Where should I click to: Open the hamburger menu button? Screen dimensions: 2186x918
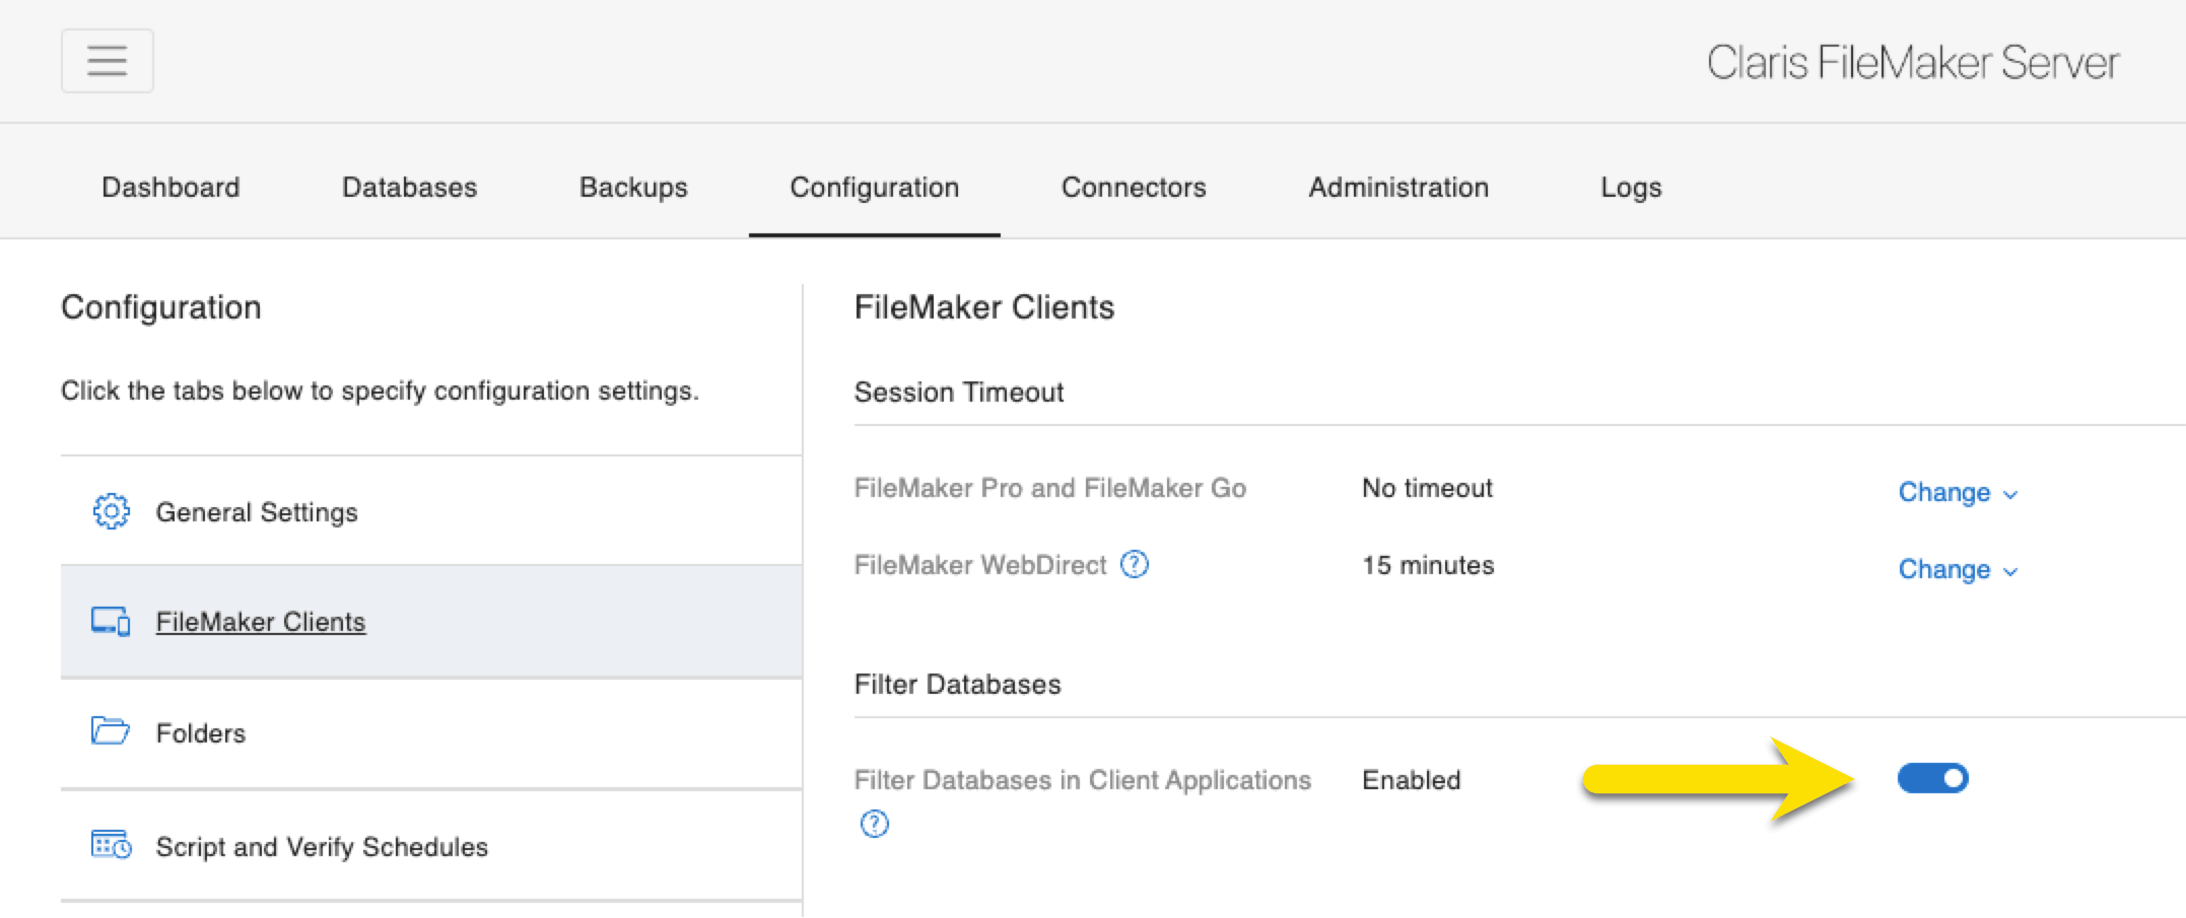(107, 61)
